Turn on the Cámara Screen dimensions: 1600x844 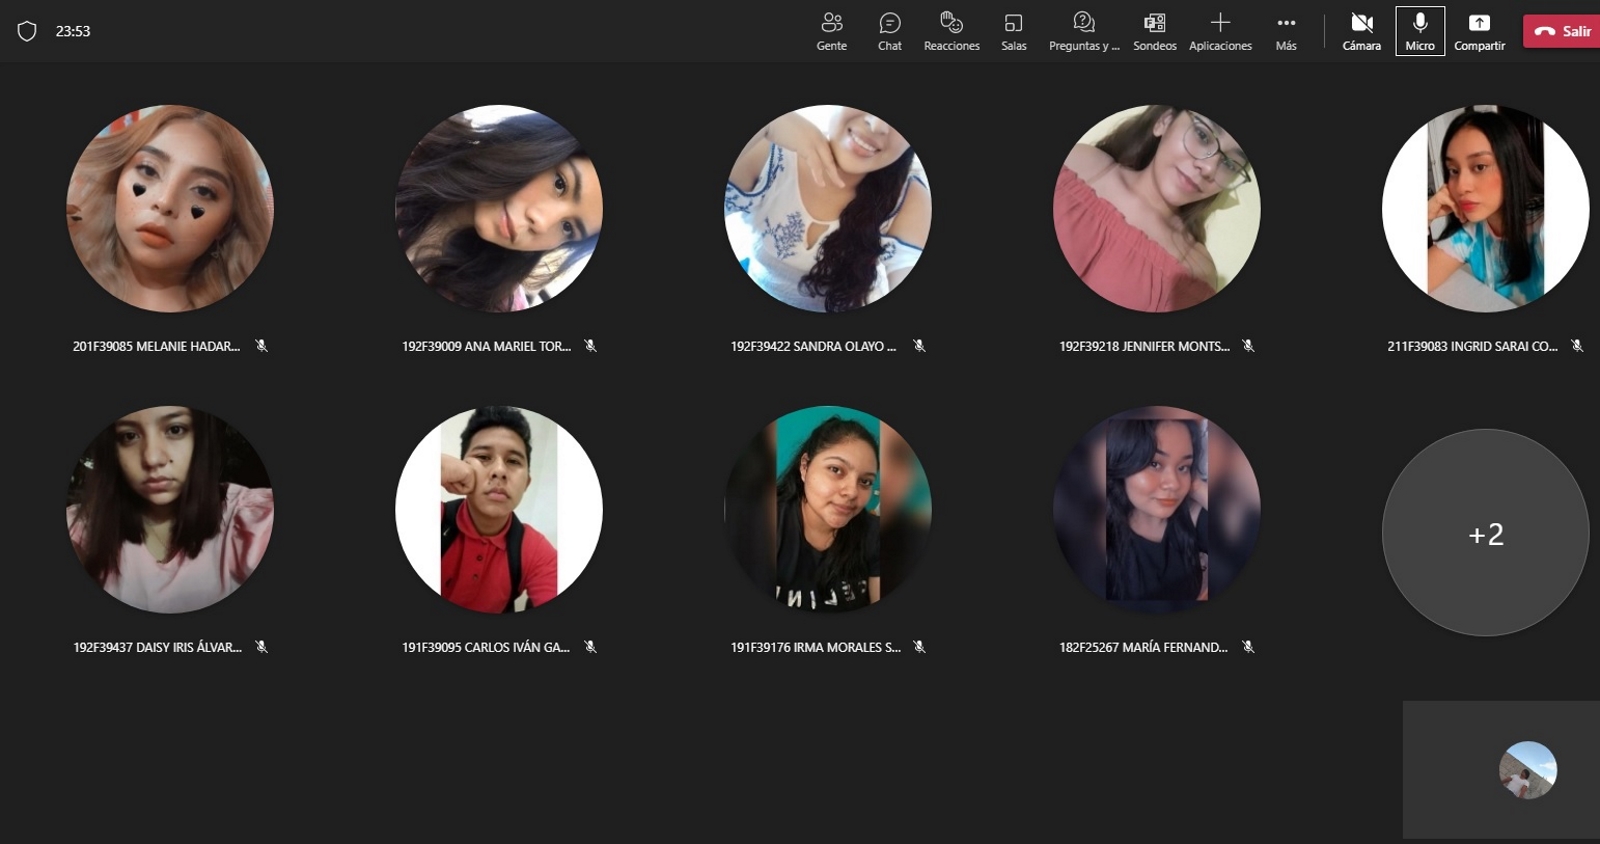pos(1361,32)
